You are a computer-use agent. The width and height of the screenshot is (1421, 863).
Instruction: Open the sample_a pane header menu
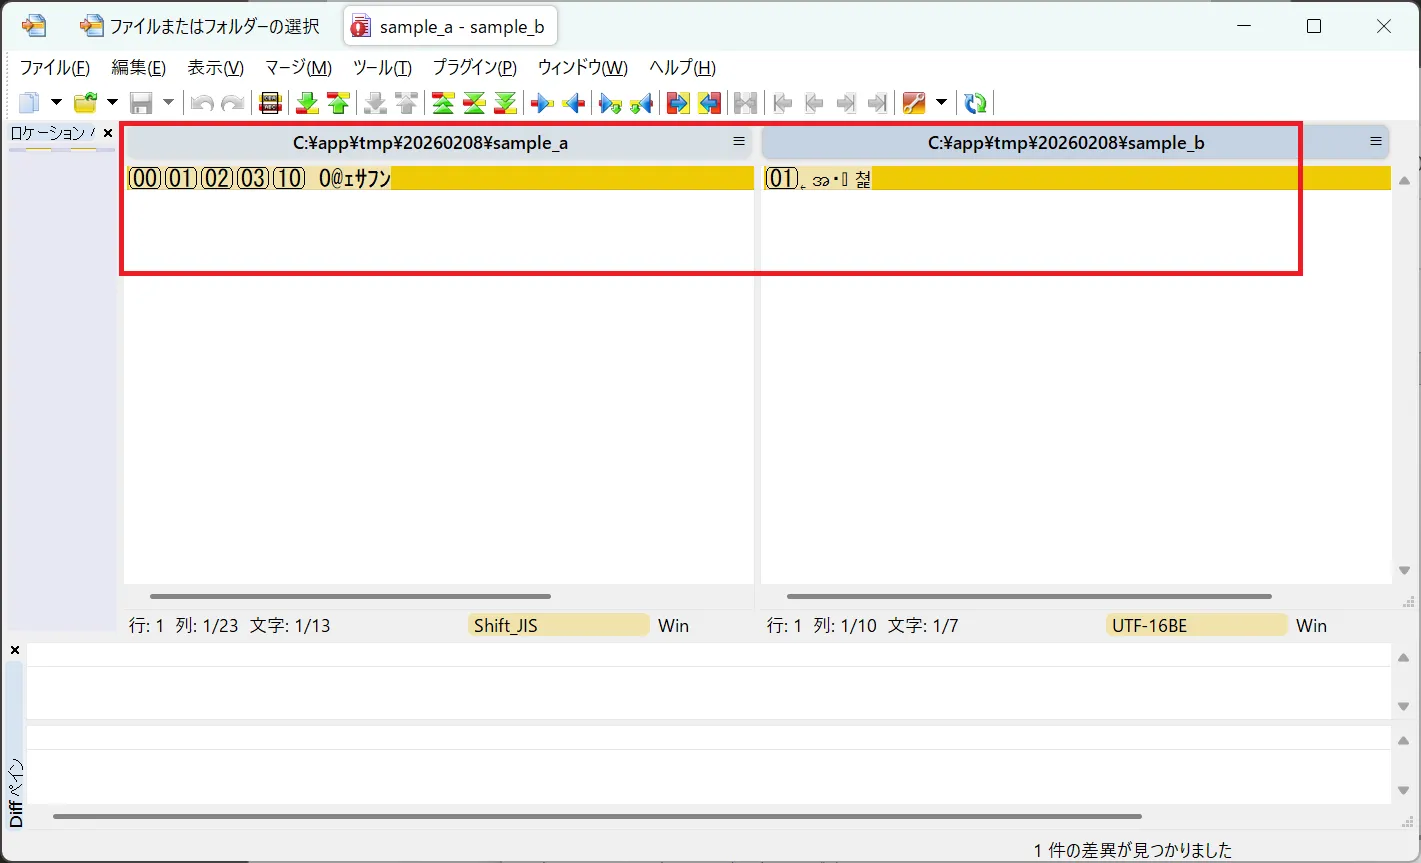[739, 142]
